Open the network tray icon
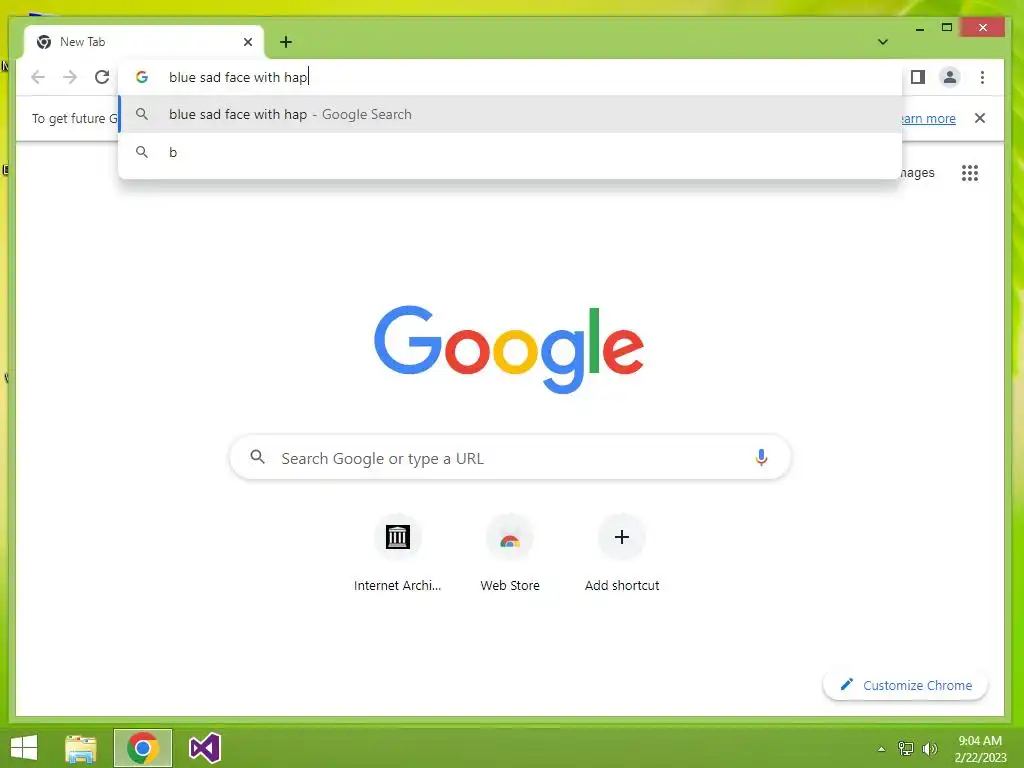Image resolution: width=1024 pixels, height=768 pixels. click(x=906, y=748)
